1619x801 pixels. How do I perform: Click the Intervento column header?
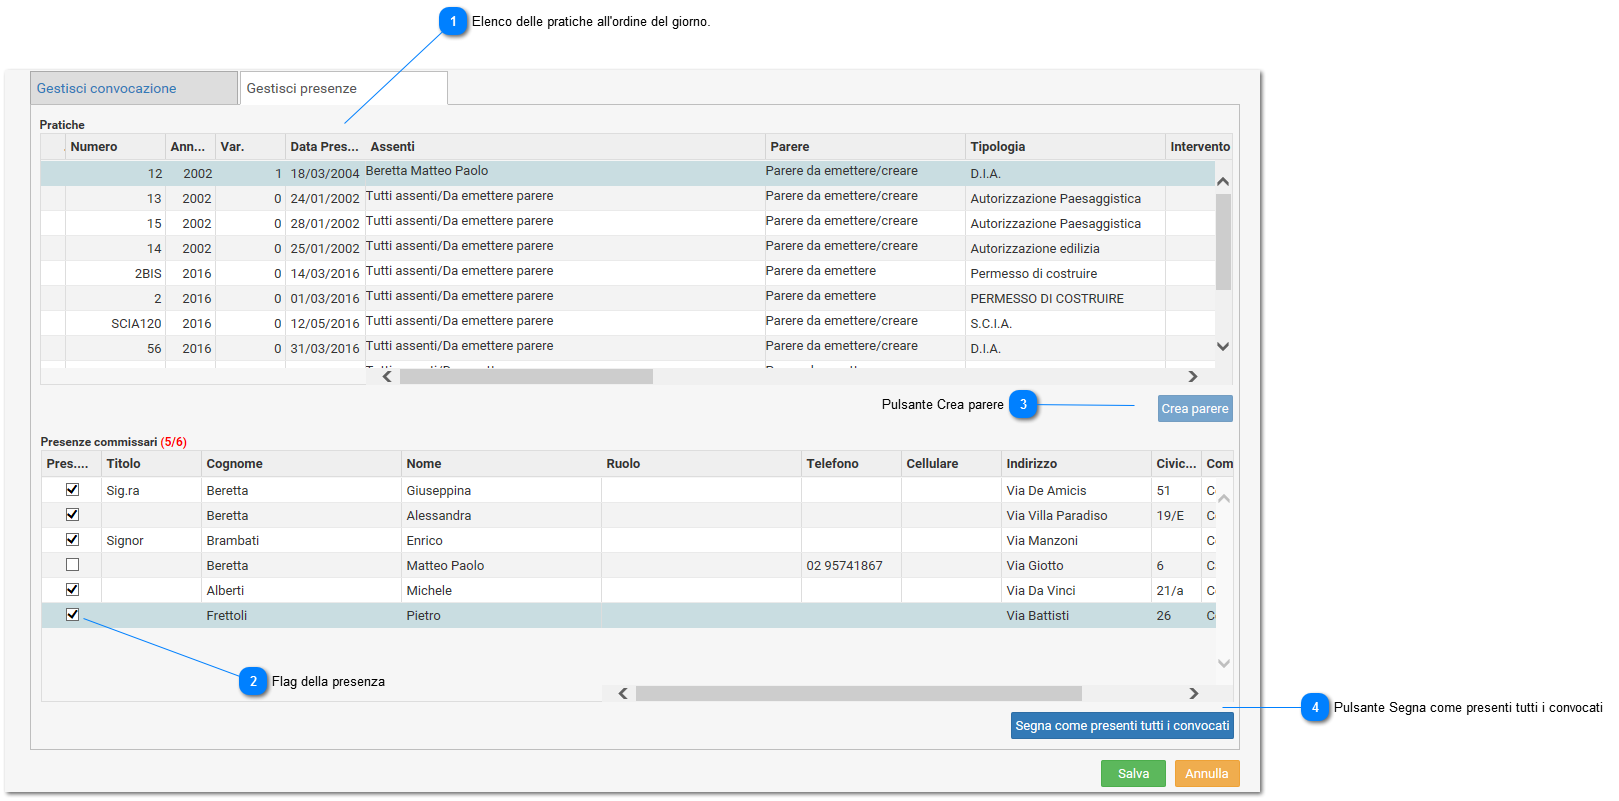pyautogui.click(x=1199, y=146)
